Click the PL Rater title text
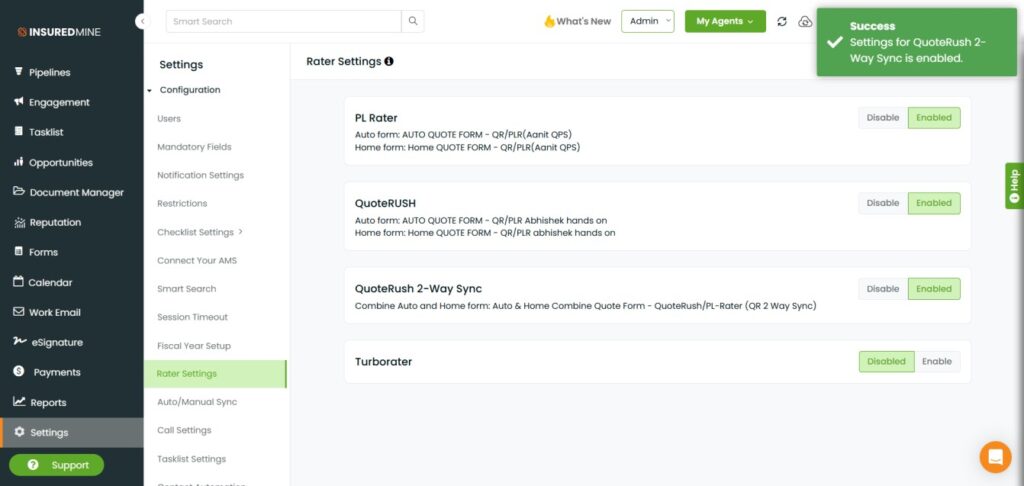This screenshot has width=1024, height=486. 376,118
